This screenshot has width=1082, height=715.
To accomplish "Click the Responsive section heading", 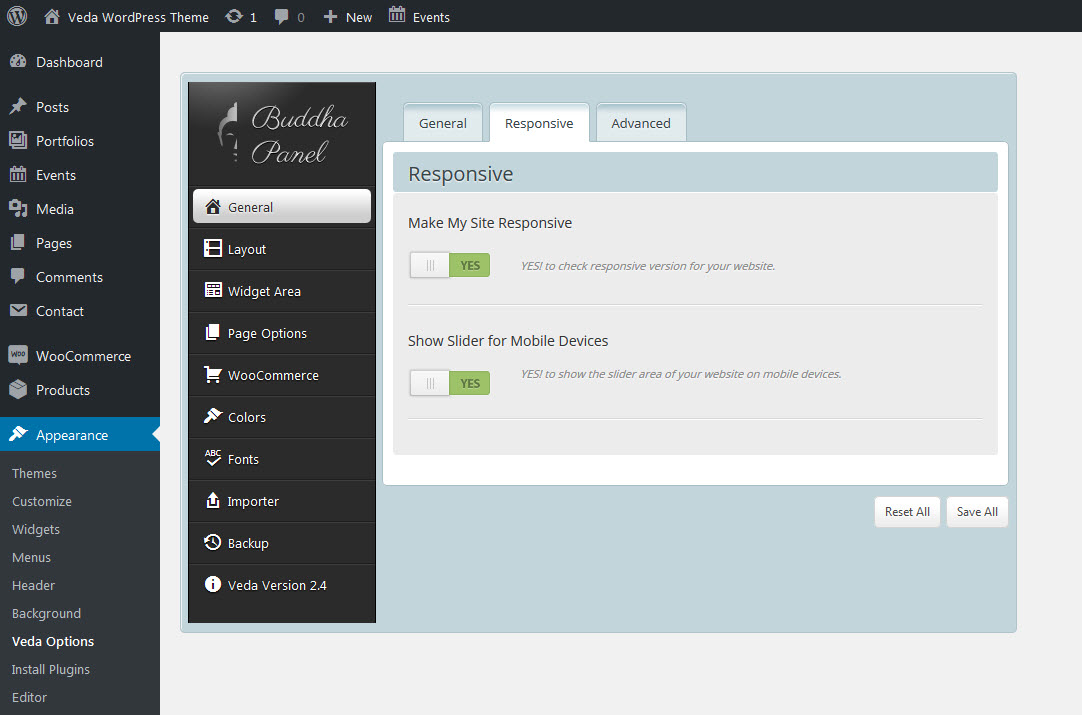I will pos(461,174).
